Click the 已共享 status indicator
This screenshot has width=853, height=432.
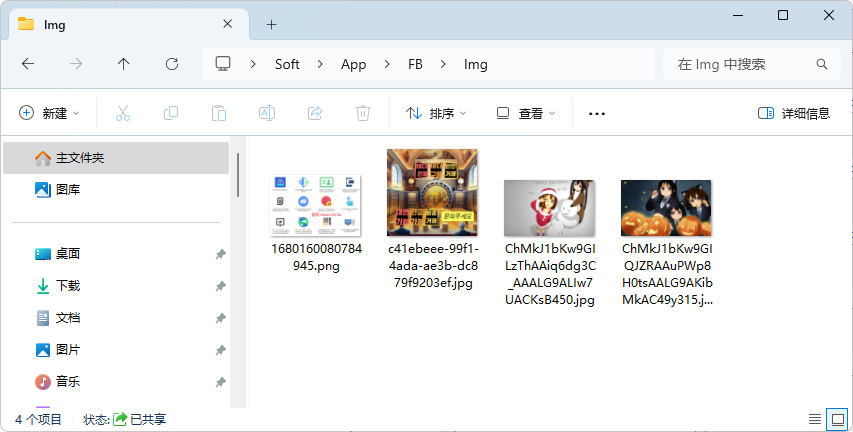click(x=140, y=419)
